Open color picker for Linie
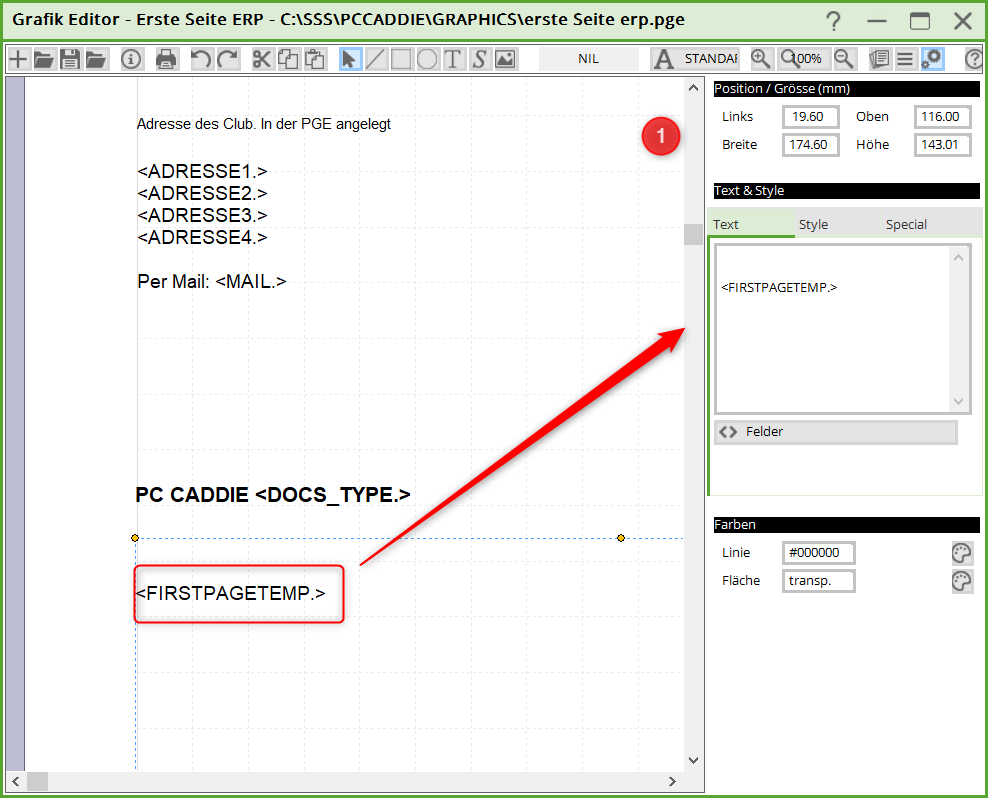 point(961,554)
